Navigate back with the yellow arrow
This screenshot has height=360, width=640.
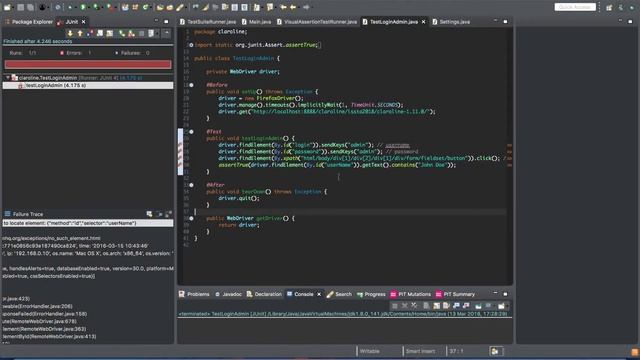293,7
